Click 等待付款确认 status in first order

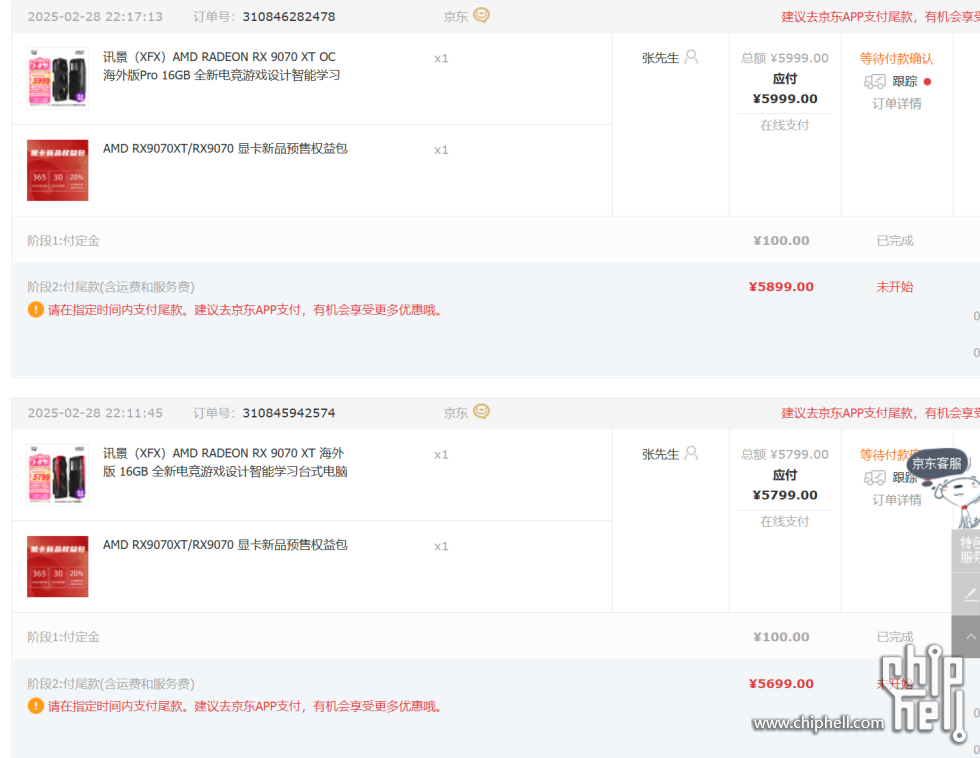[896, 59]
